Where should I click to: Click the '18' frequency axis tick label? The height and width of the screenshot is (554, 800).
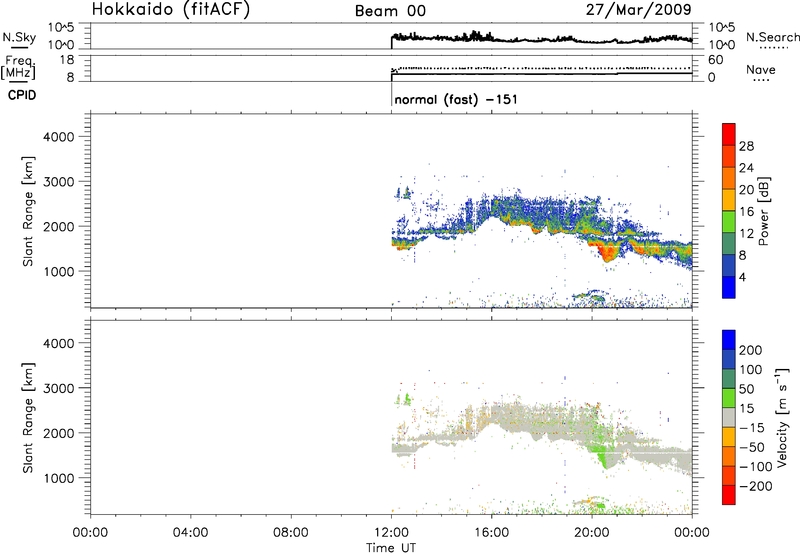pyautogui.click(x=67, y=60)
